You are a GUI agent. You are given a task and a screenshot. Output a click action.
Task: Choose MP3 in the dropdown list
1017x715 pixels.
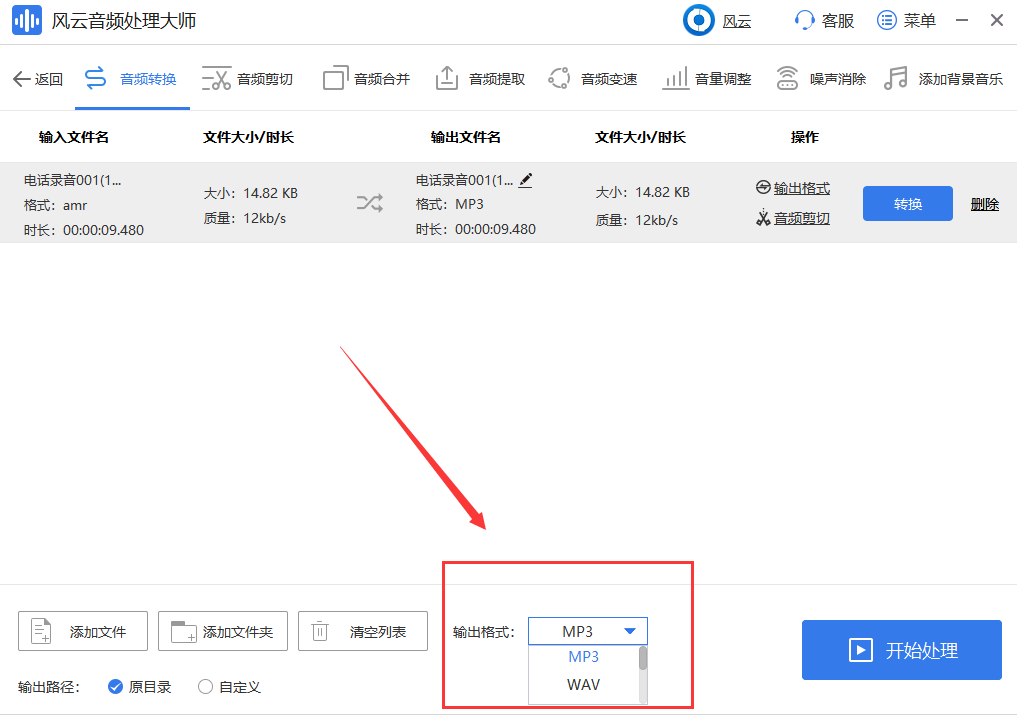[x=583, y=658]
